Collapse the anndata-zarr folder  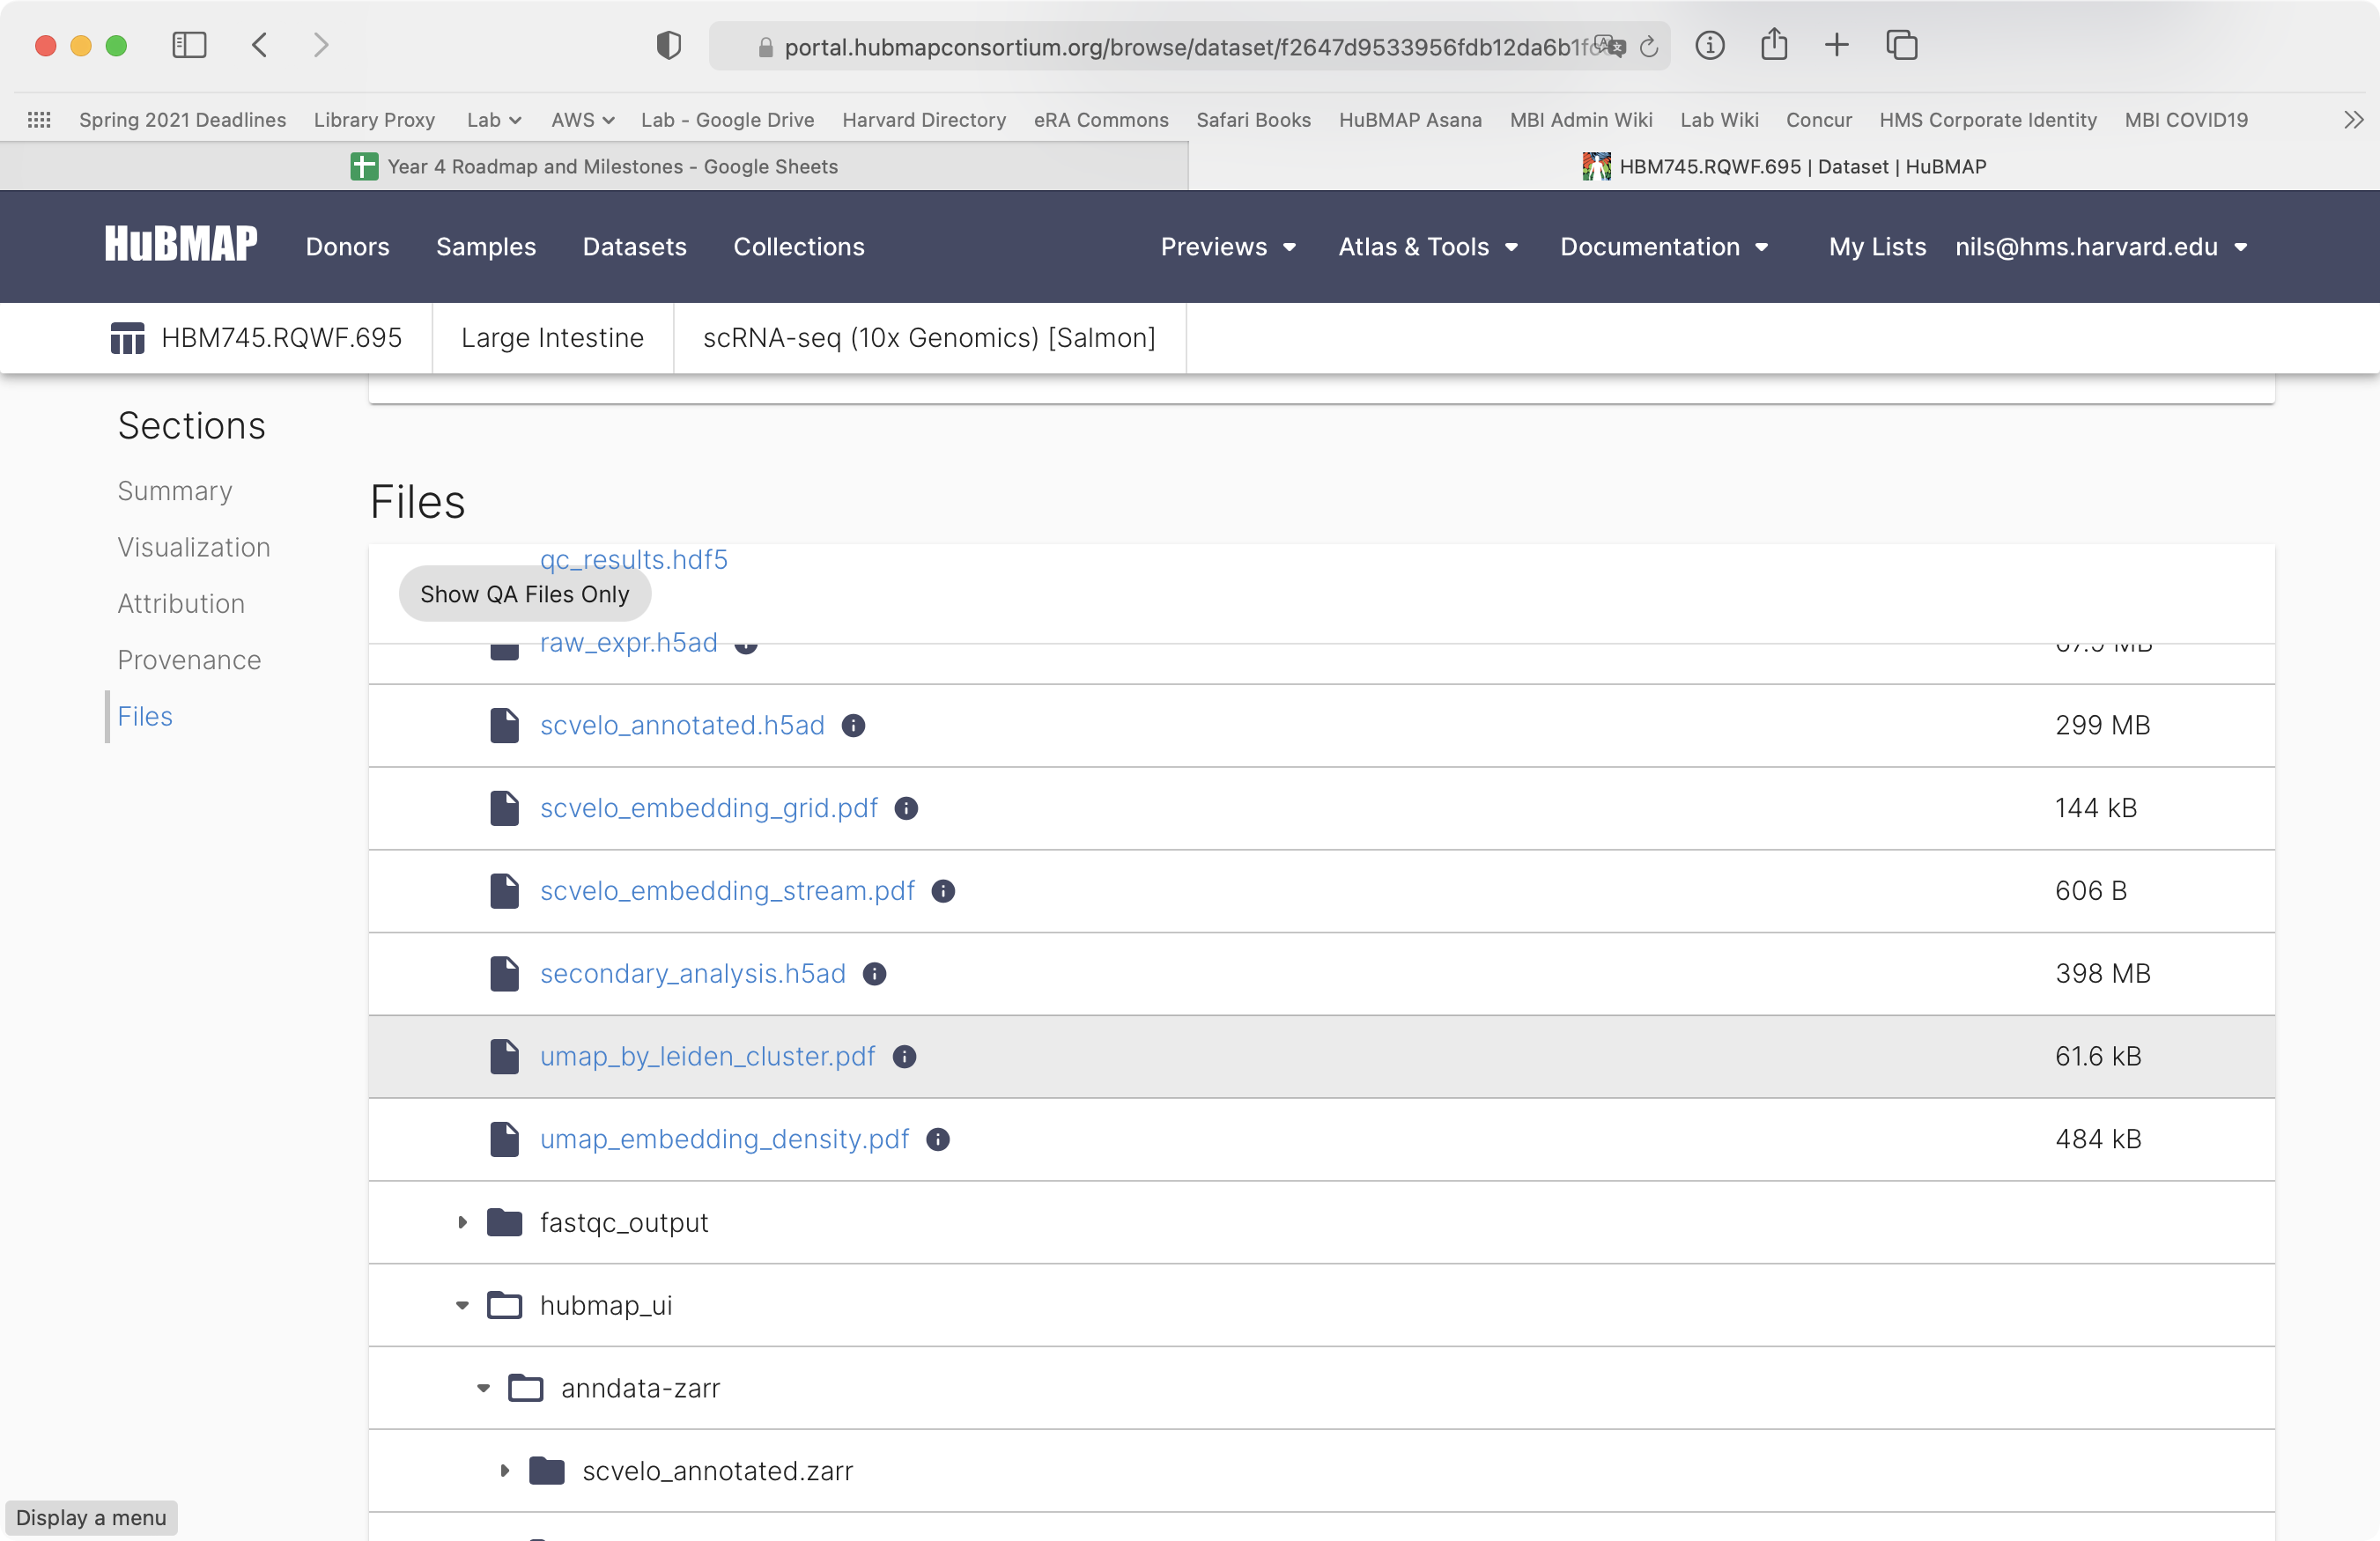[484, 1388]
